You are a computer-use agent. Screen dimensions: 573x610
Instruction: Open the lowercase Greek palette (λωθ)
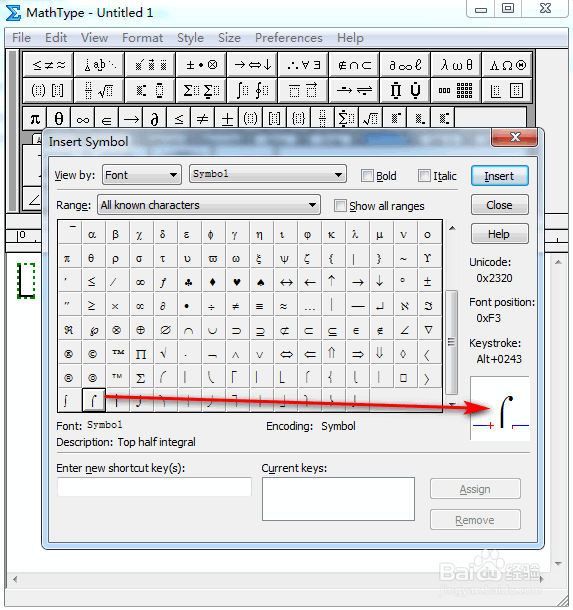456,65
